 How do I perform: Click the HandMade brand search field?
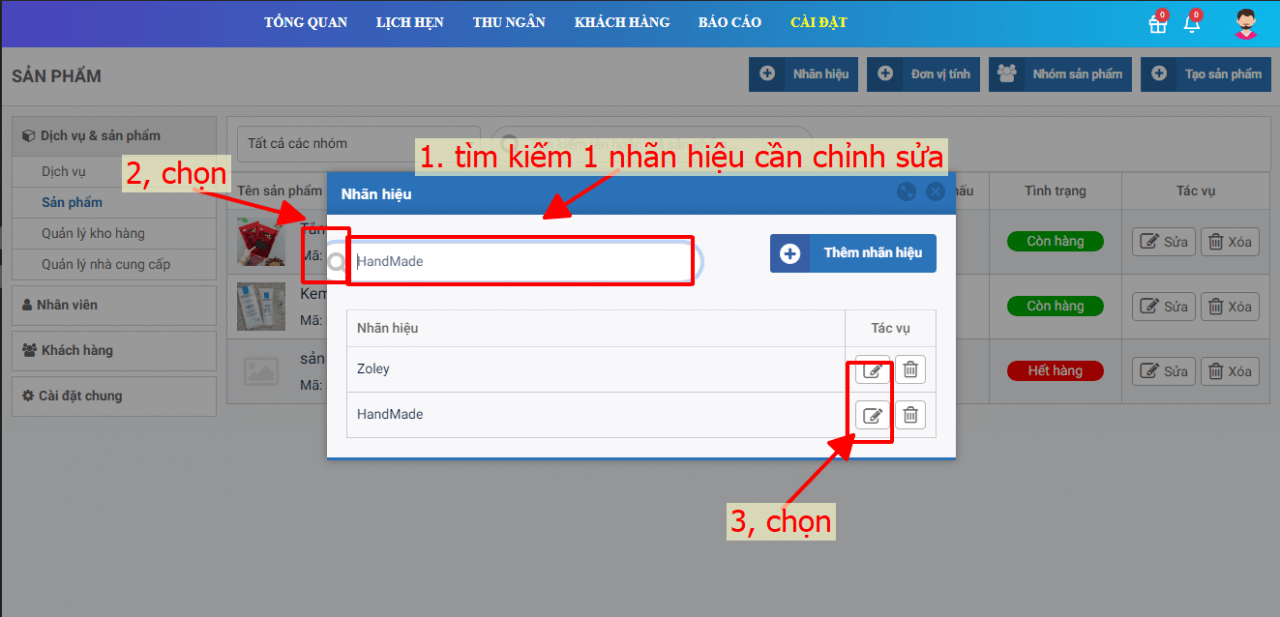click(x=520, y=261)
